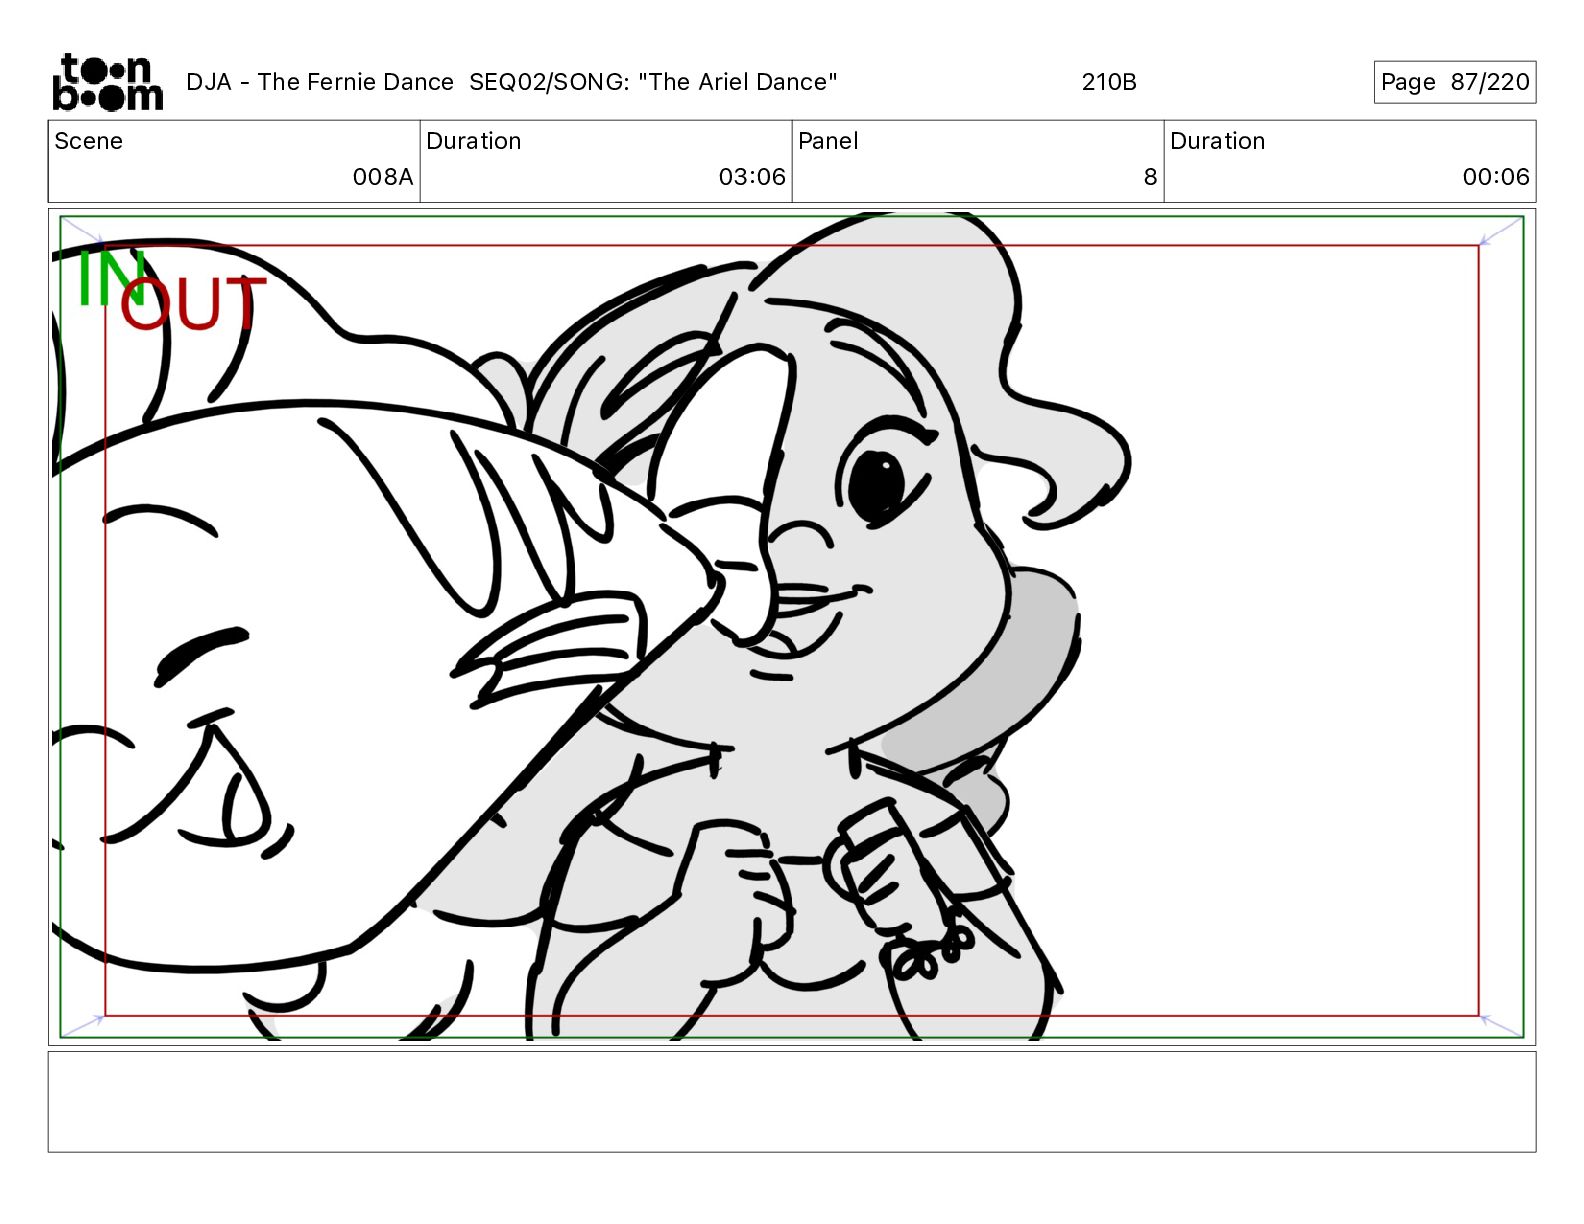1584x1224 pixels.
Task: Click the '210B' header code
Action: 1109,82
